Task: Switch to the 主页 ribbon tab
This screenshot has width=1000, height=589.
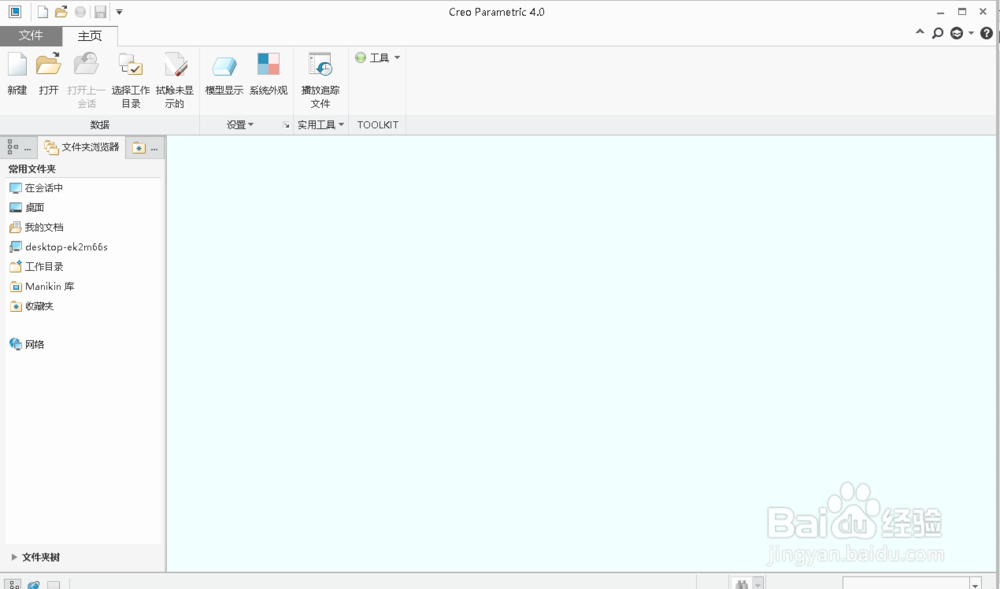Action: 90,36
